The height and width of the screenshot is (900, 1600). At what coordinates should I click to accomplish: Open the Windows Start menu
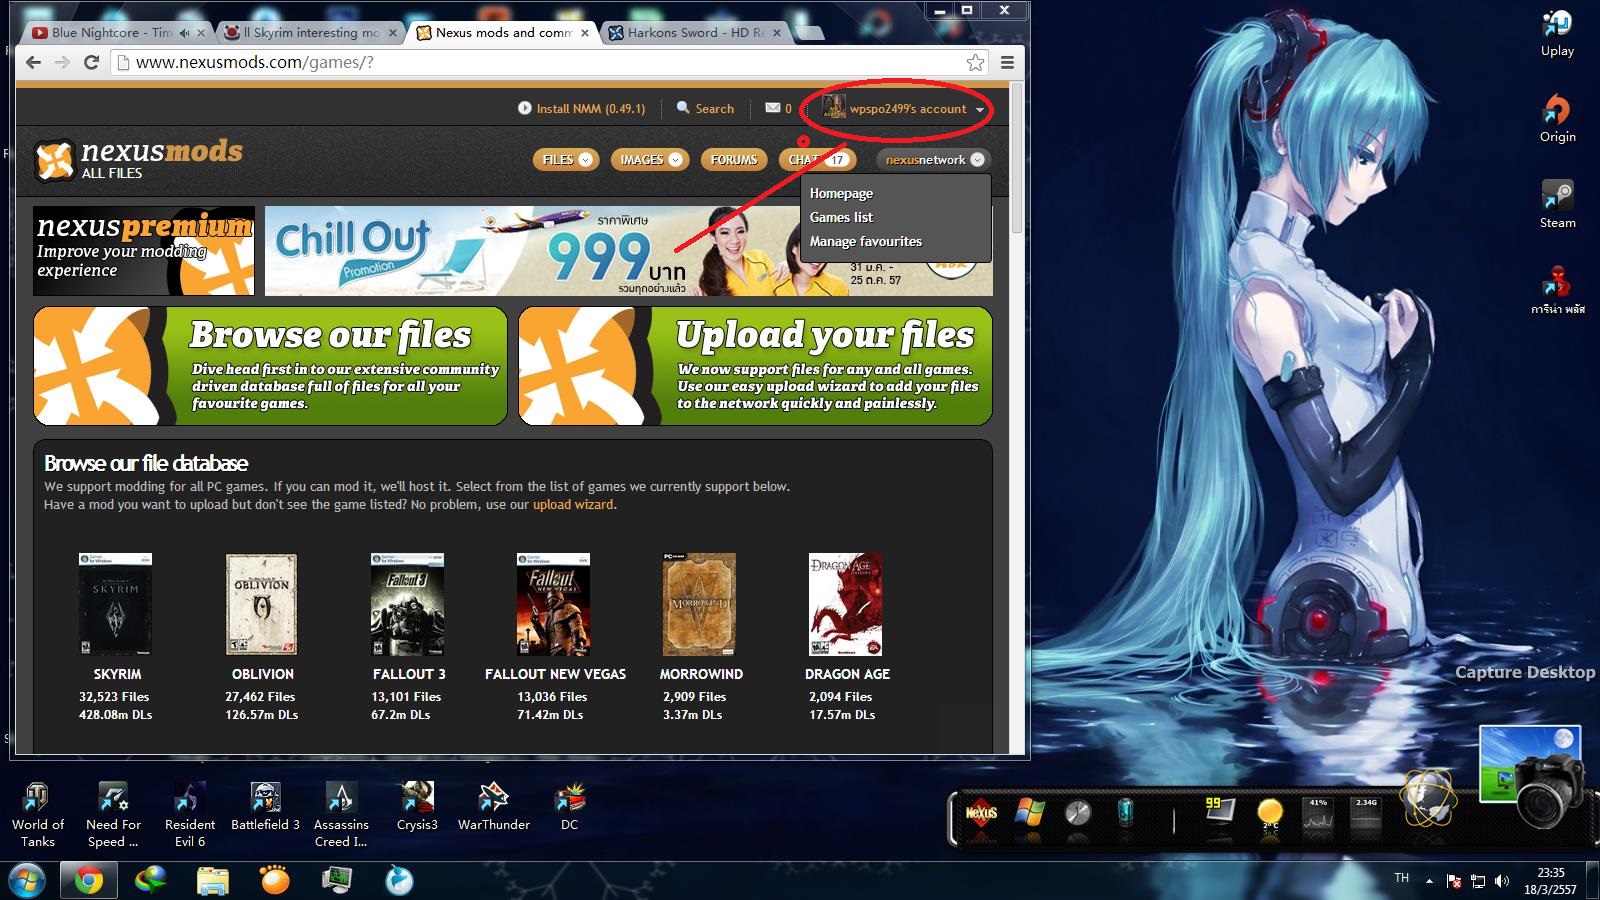pyautogui.click(x=27, y=881)
